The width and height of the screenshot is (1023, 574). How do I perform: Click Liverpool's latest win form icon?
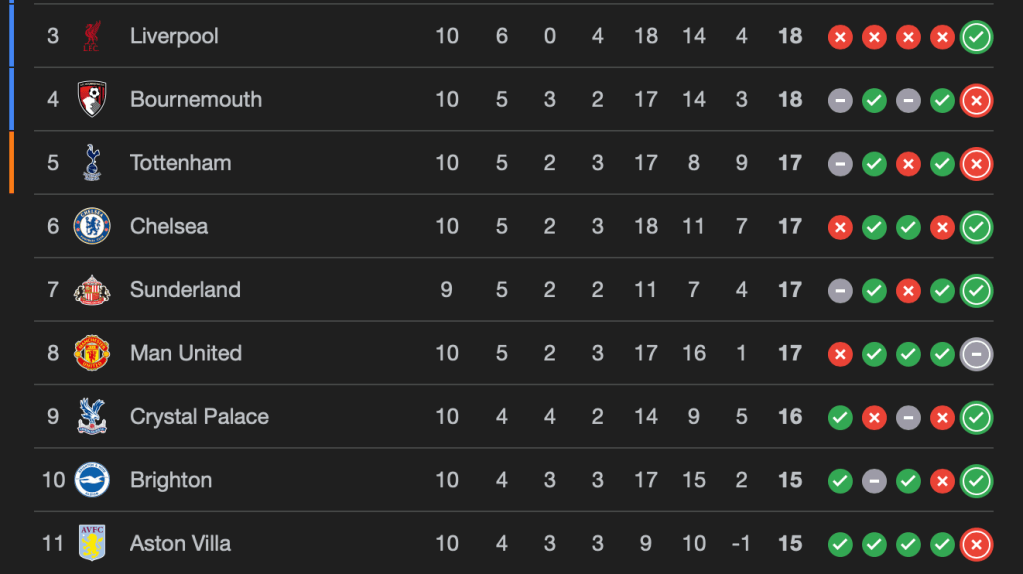click(x=976, y=37)
